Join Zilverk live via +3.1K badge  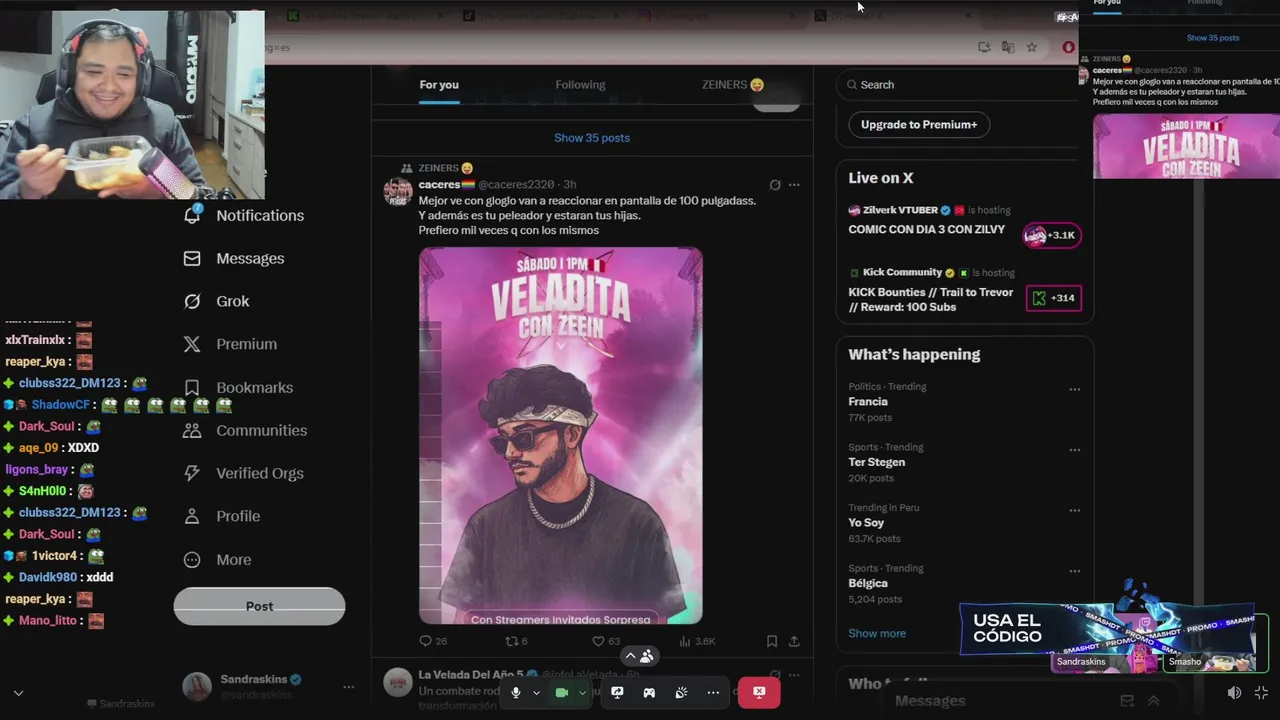click(1052, 235)
